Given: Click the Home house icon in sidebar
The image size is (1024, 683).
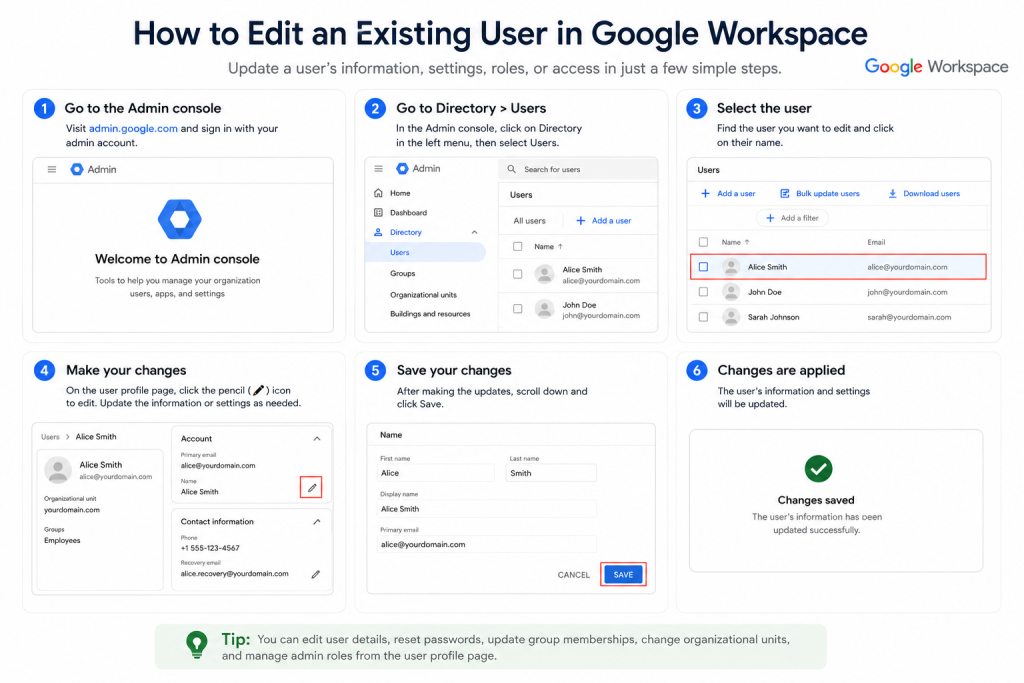Looking at the screenshot, I should click(378, 193).
